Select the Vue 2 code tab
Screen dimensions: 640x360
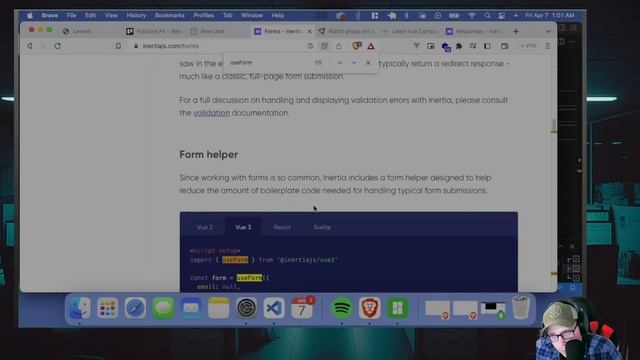204,227
